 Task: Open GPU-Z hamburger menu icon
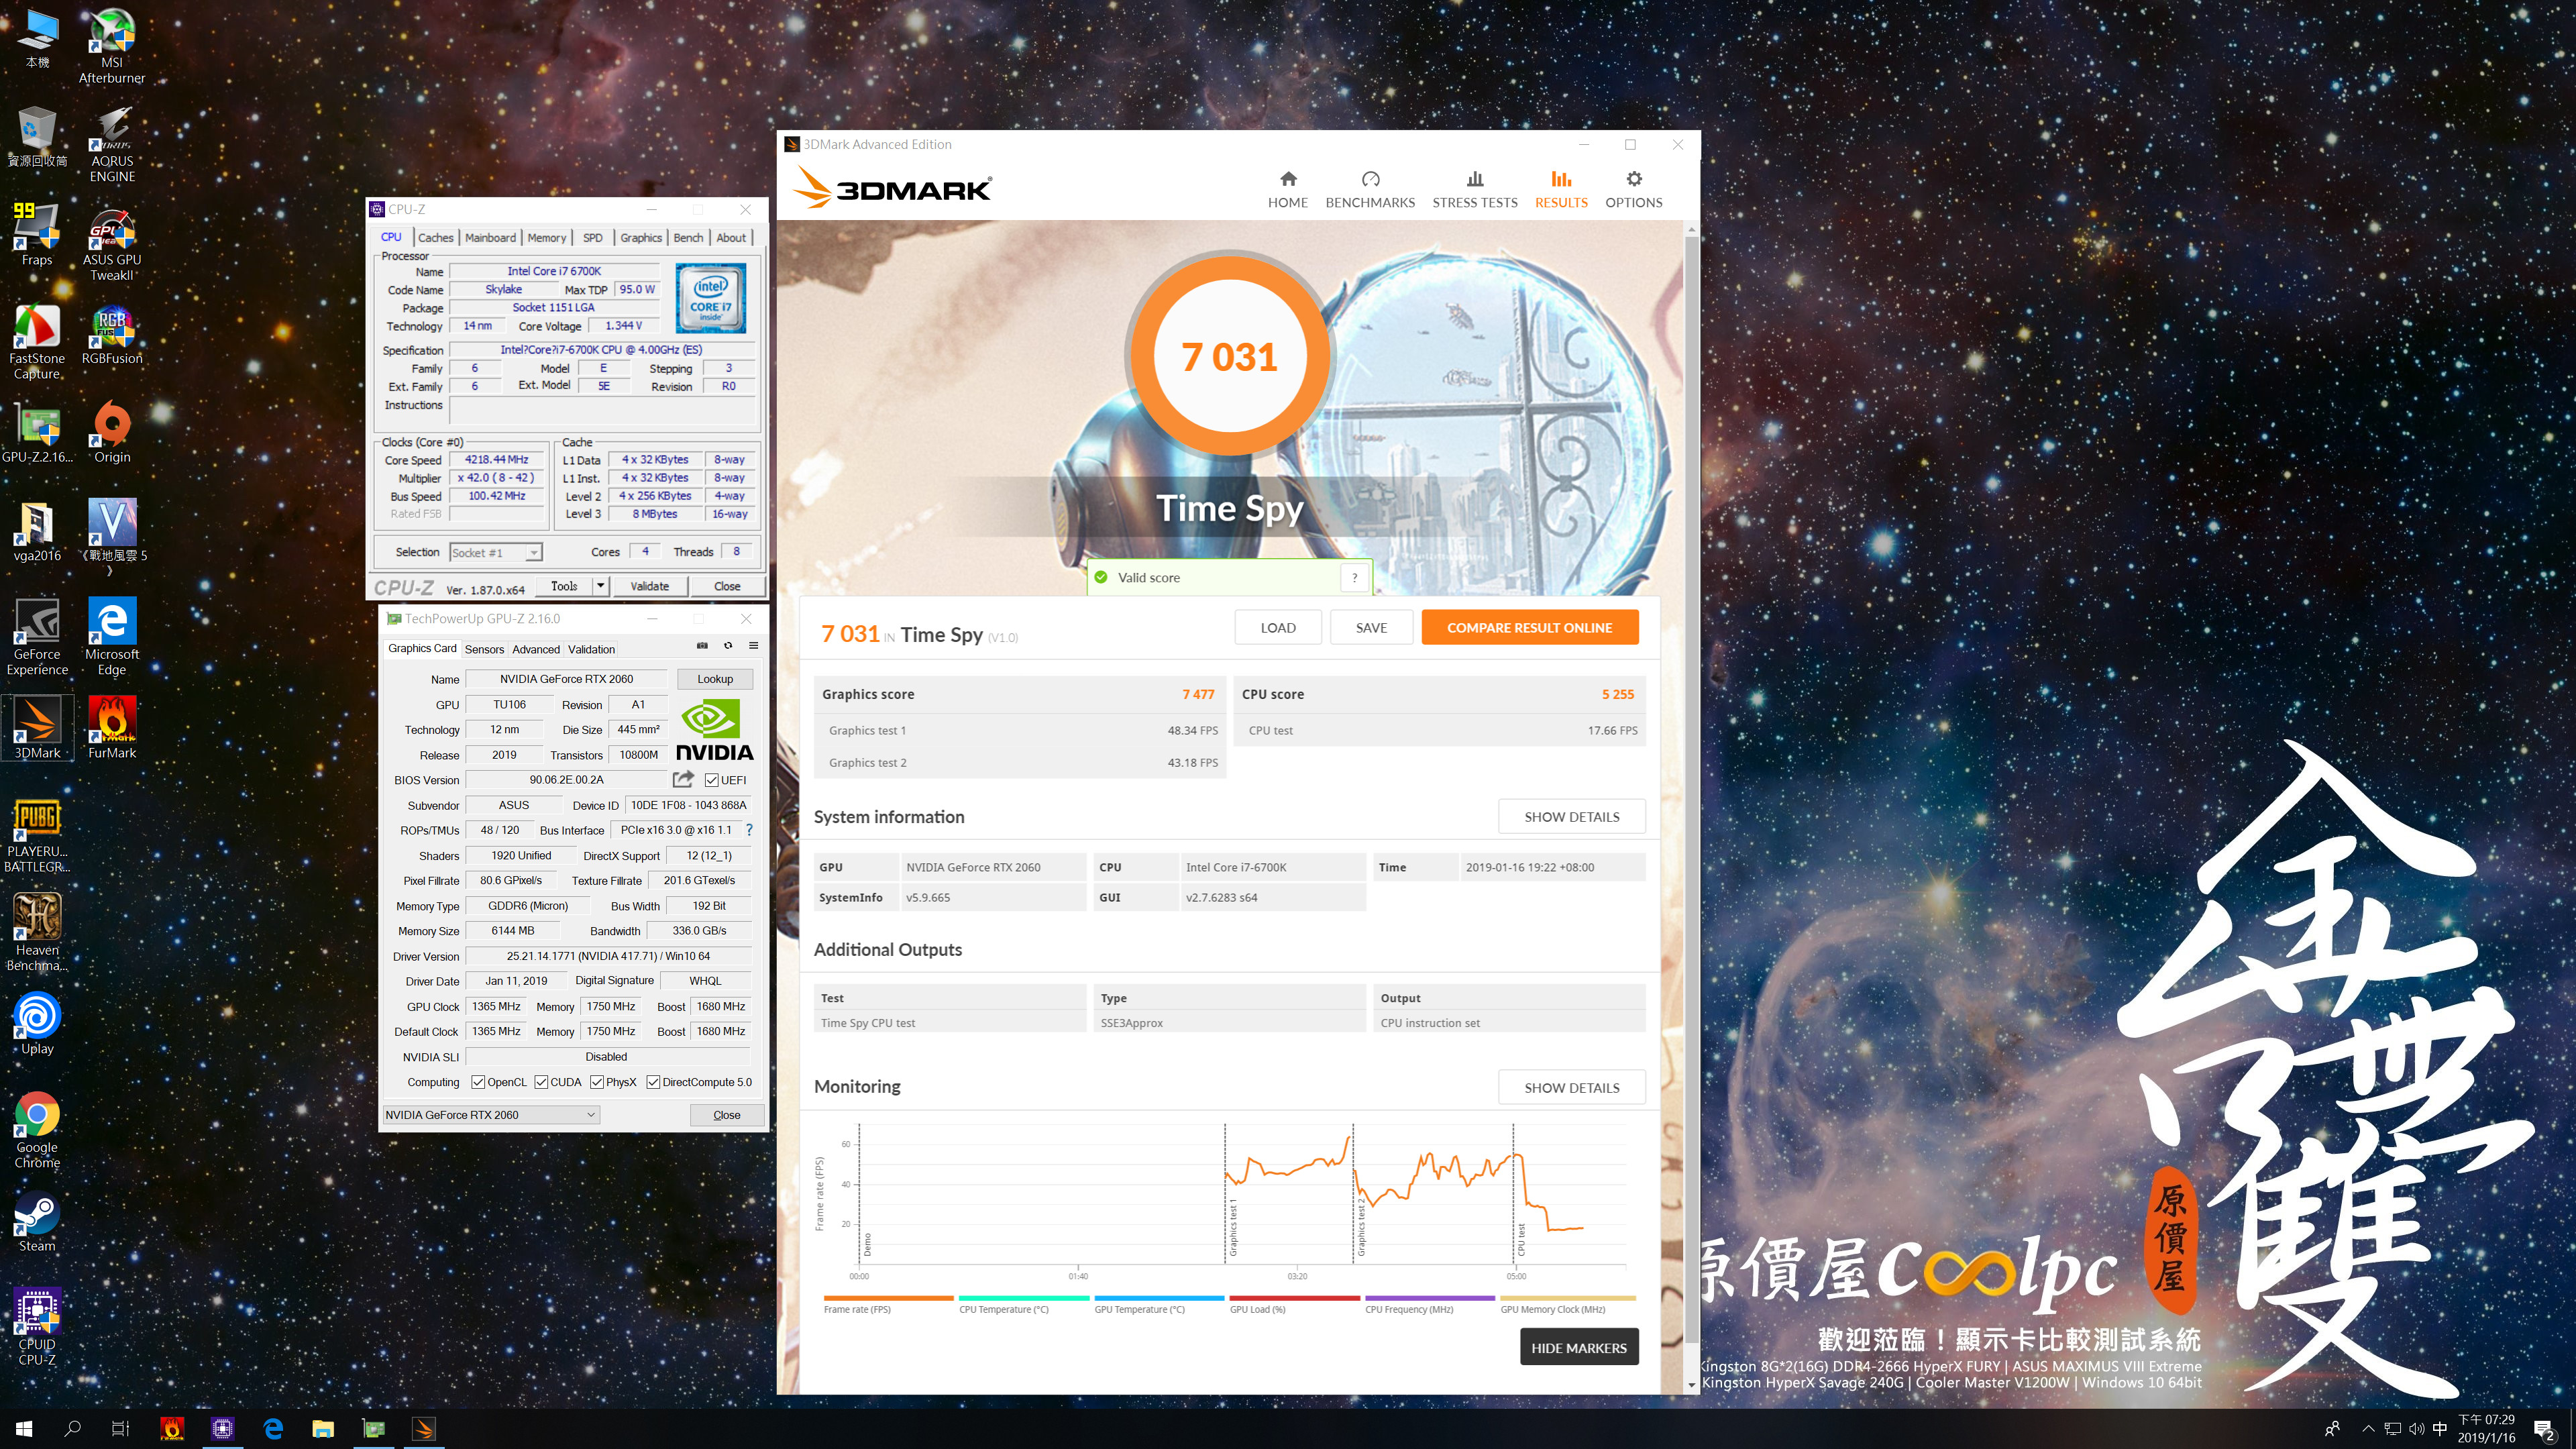click(x=753, y=646)
